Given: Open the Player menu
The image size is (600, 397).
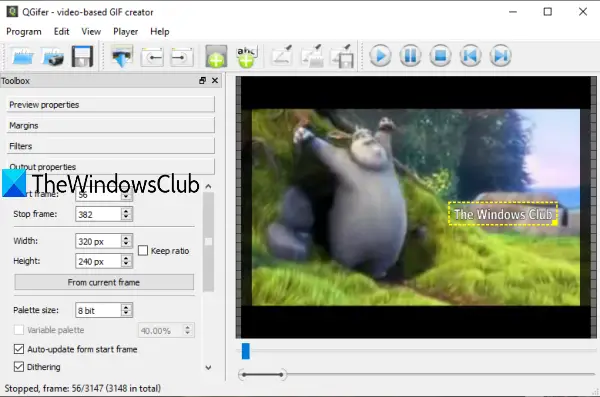Looking at the screenshot, I should 126,31.
